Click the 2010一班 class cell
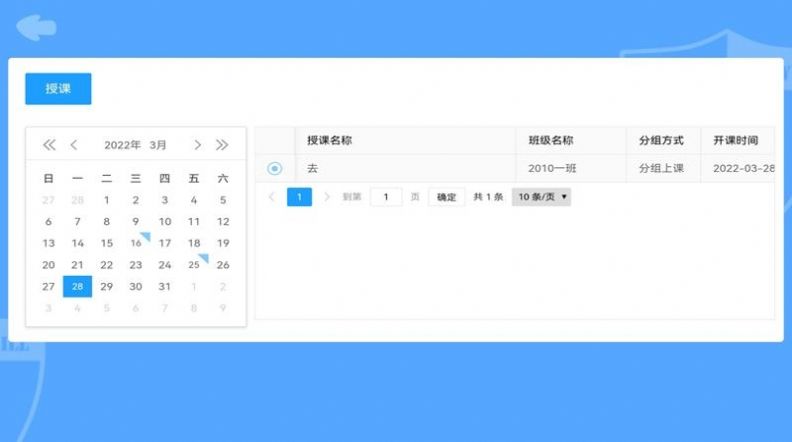 tap(571, 168)
